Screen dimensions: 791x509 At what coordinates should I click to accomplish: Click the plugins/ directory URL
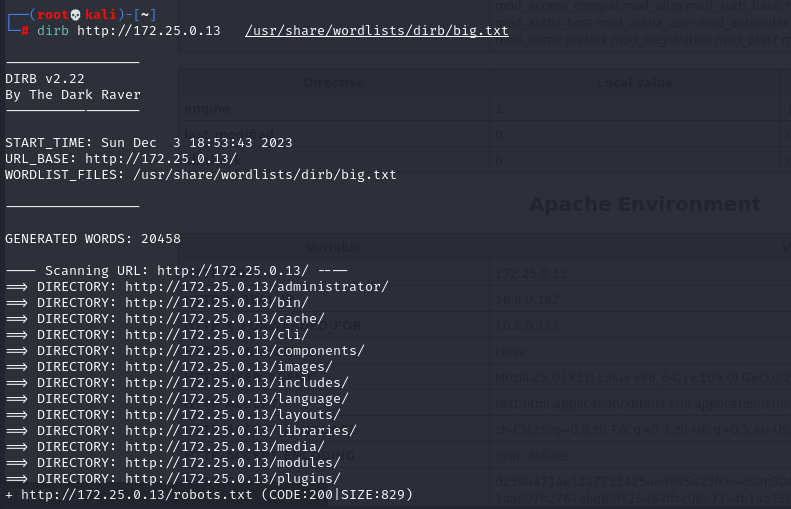(233, 479)
